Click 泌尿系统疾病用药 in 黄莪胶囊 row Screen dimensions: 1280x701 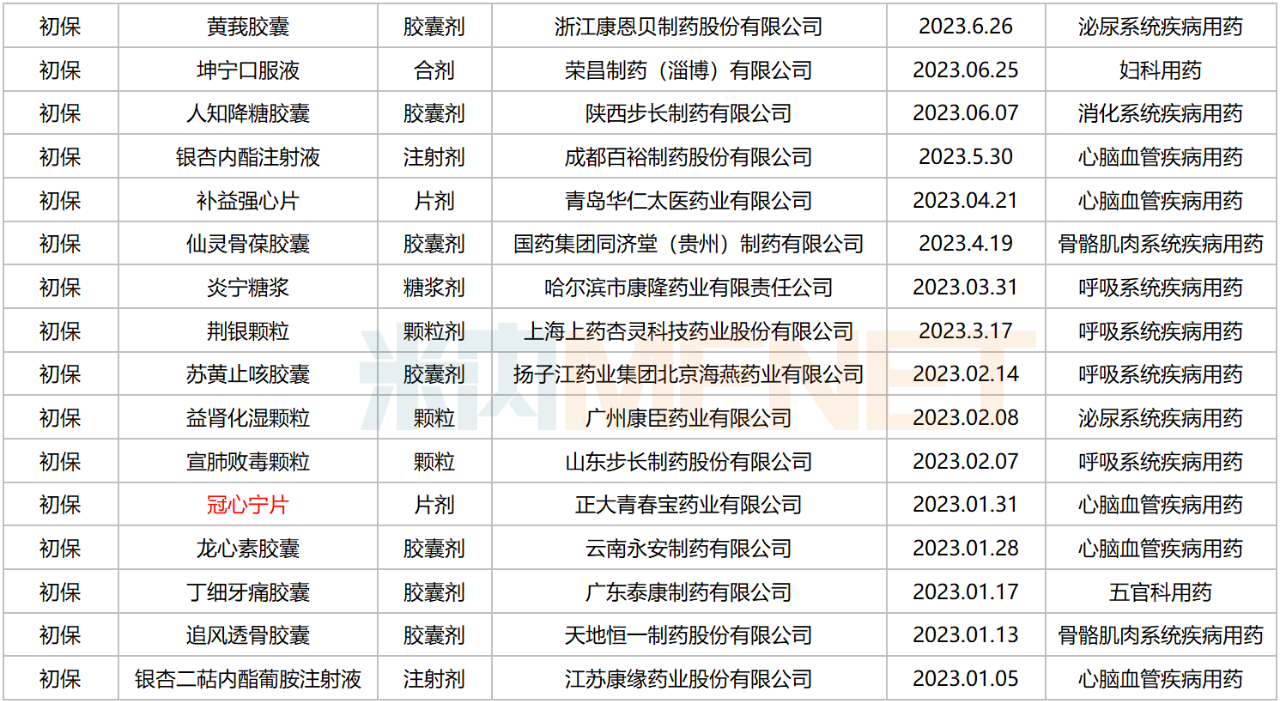coord(1161,27)
